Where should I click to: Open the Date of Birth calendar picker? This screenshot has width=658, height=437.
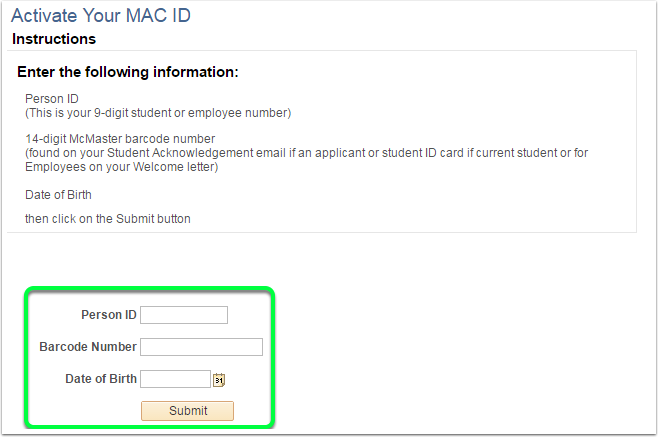(x=220, y=379)
